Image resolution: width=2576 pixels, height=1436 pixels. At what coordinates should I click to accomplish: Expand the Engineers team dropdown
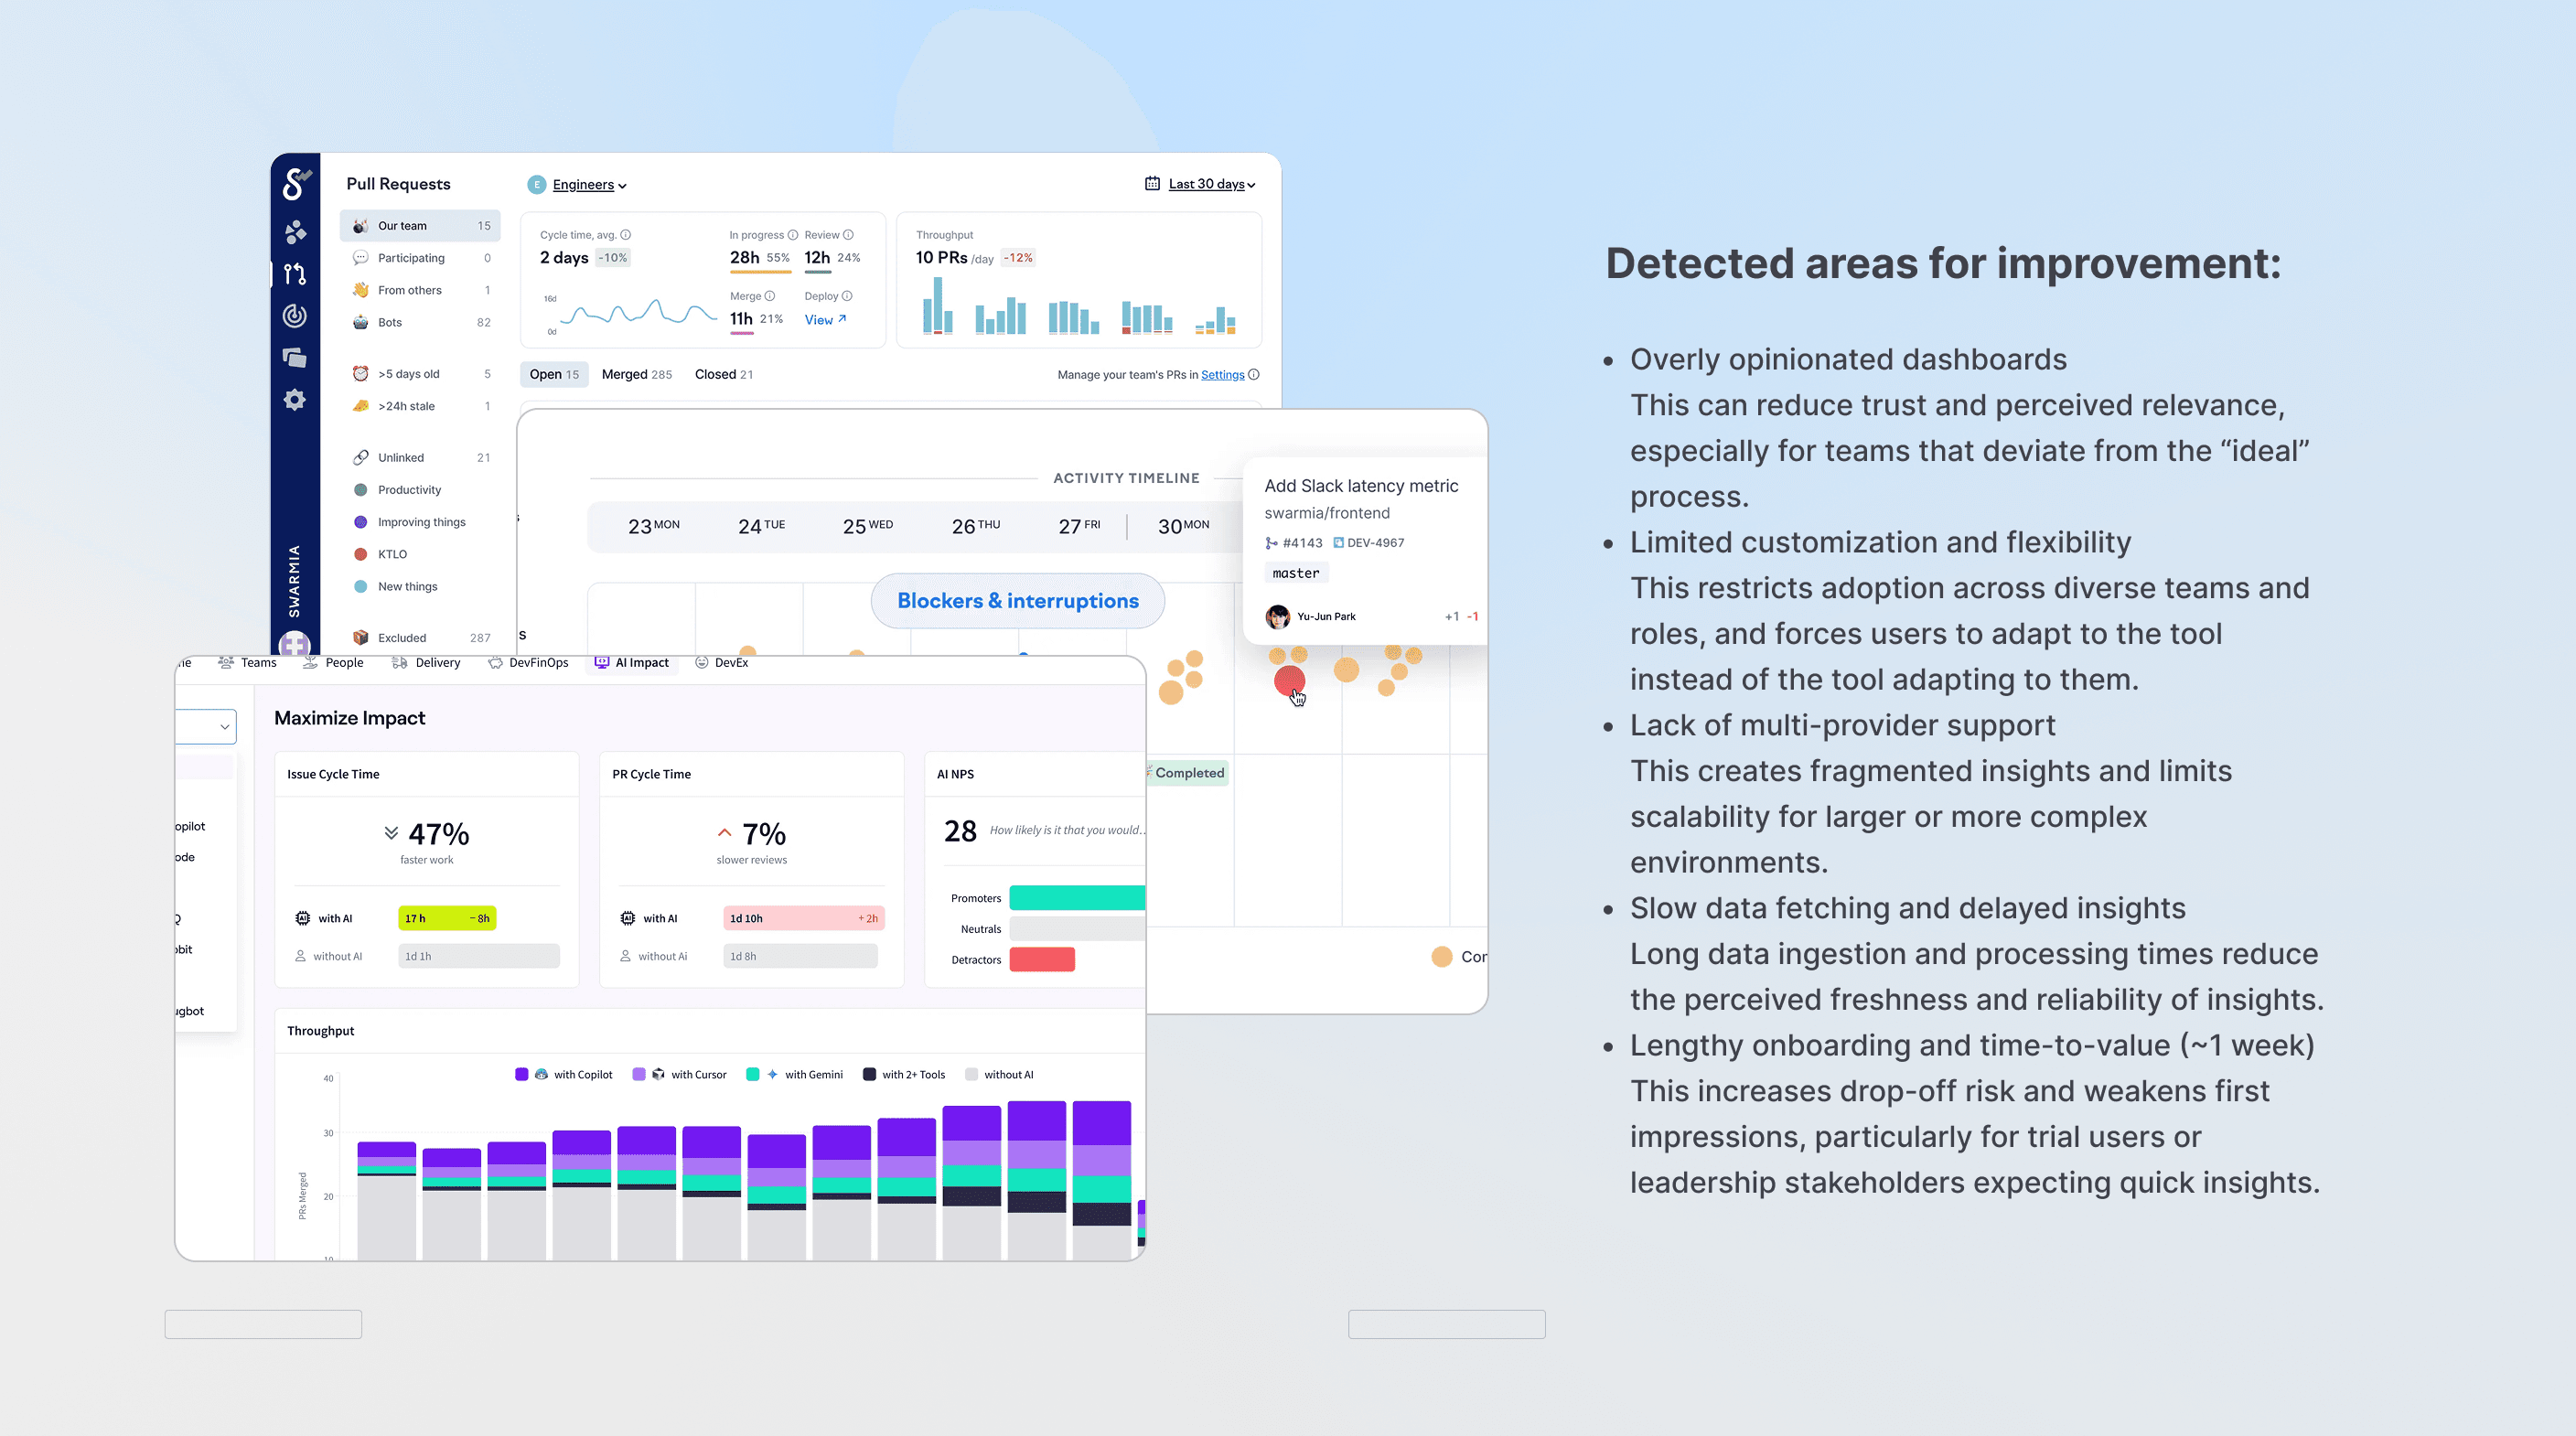point(589,185)
